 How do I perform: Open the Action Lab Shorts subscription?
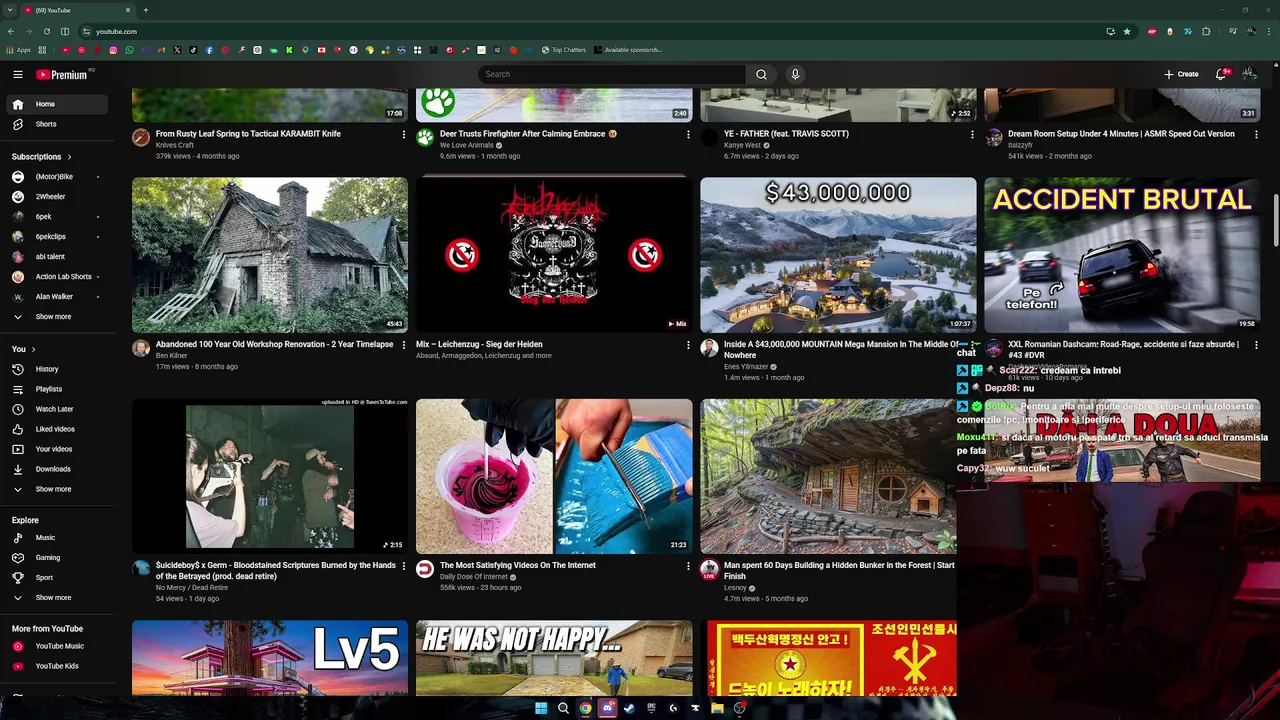click(x=56, y=277)
